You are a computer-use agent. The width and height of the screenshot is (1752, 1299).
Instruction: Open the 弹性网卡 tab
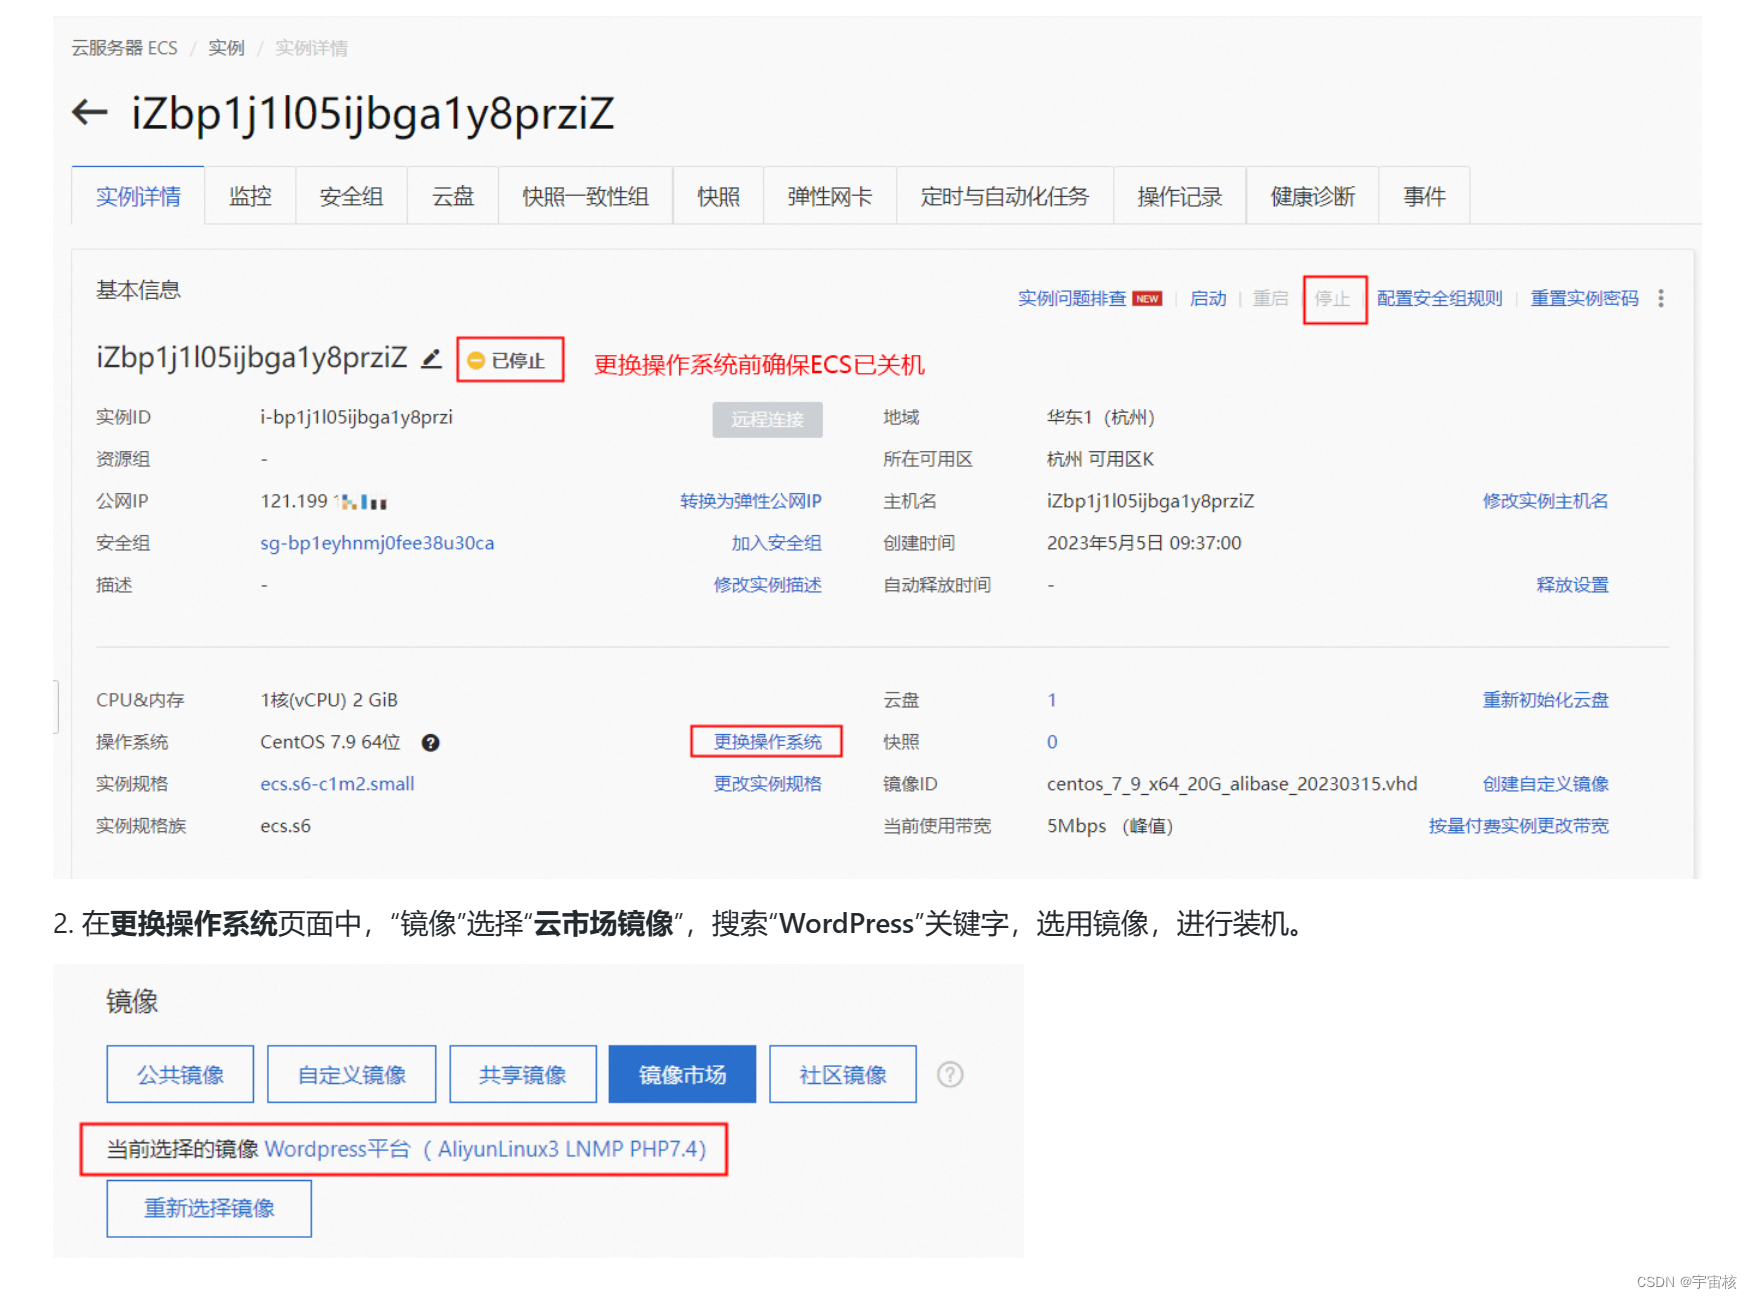pyautogui.click(x=829, y=196)
